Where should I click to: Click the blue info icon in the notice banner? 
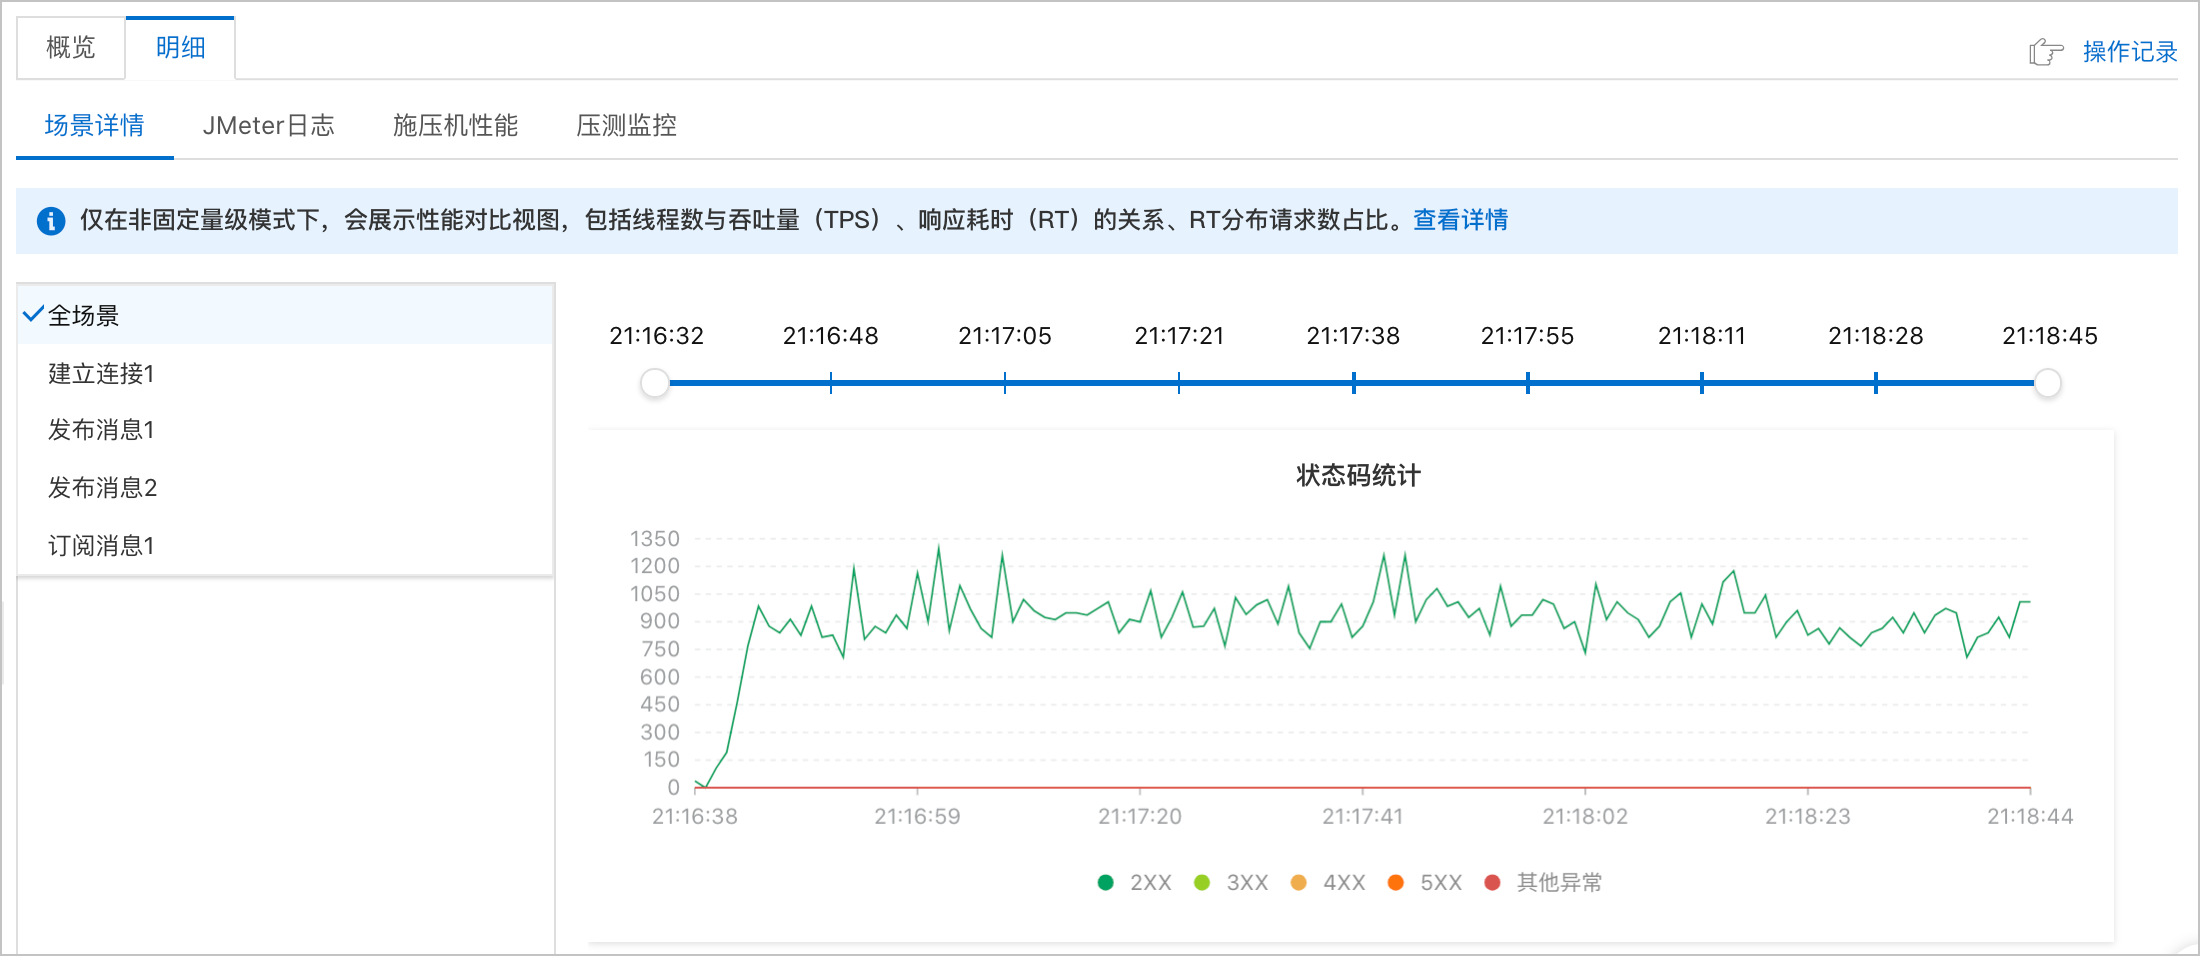click(51, 221)
